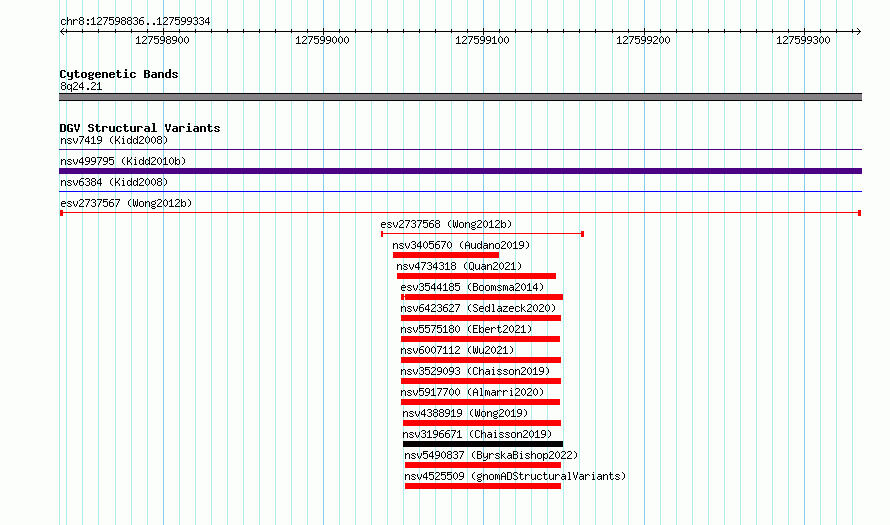This screenshot has width=890, height=525.
Task: Click nsv4525509 (gnomADStructuralVariants) label
Action: pyautogui.click(x=515, y=476)
